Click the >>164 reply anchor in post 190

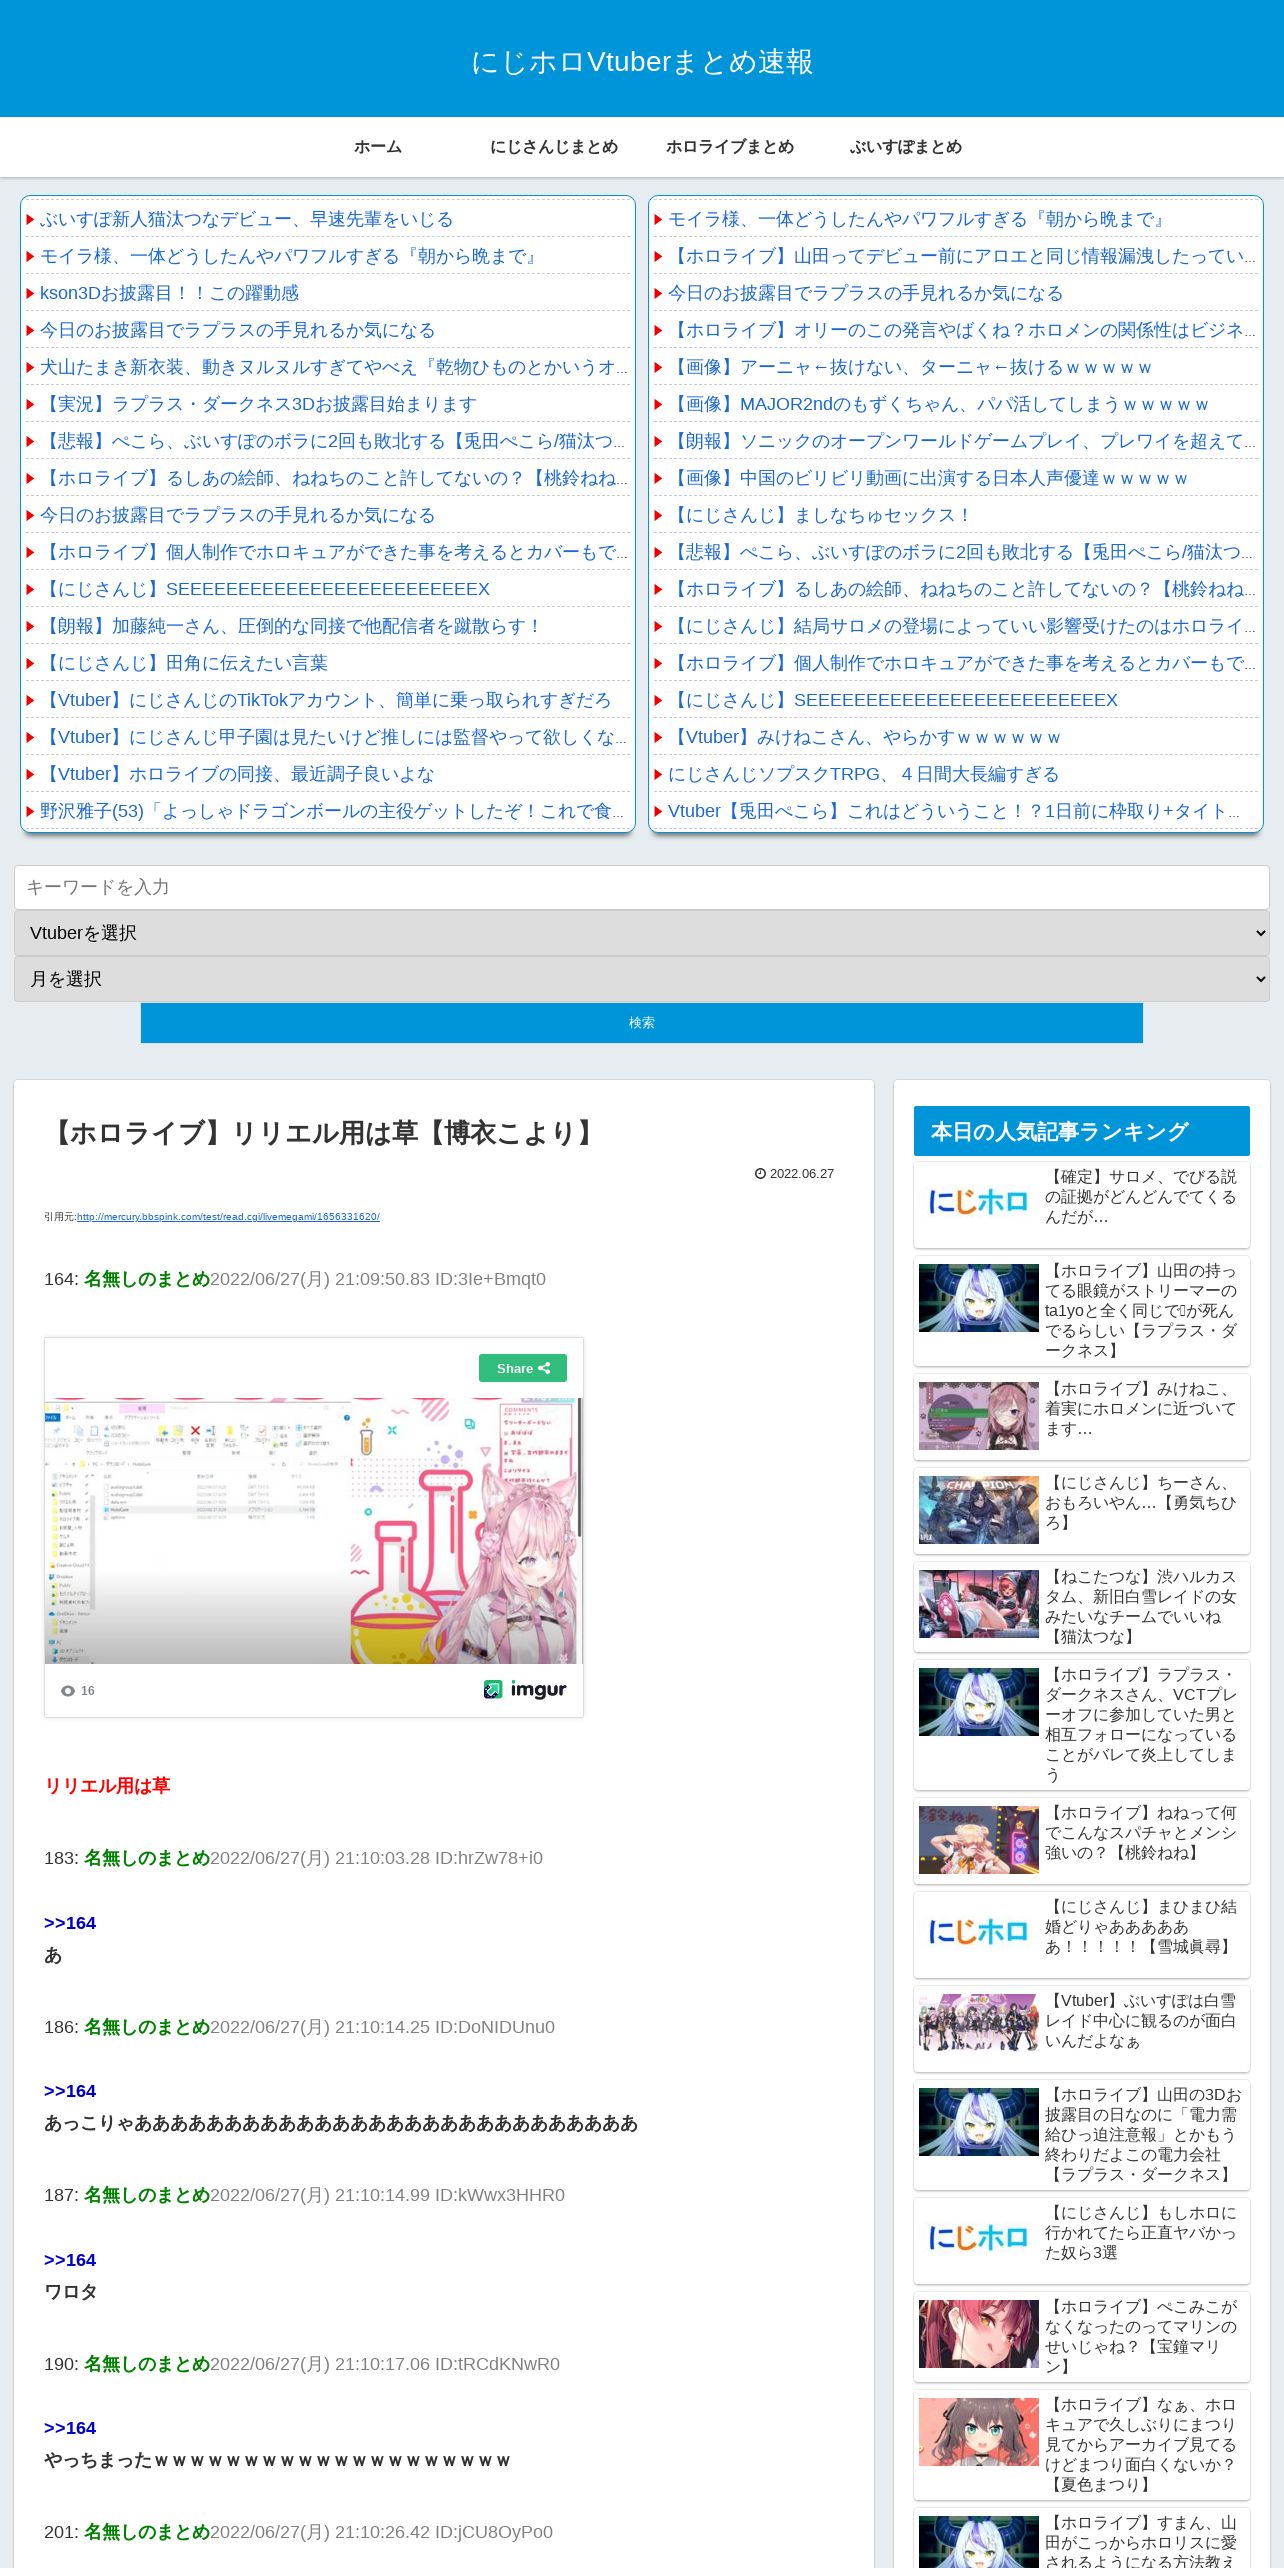tap(70, 2428)
